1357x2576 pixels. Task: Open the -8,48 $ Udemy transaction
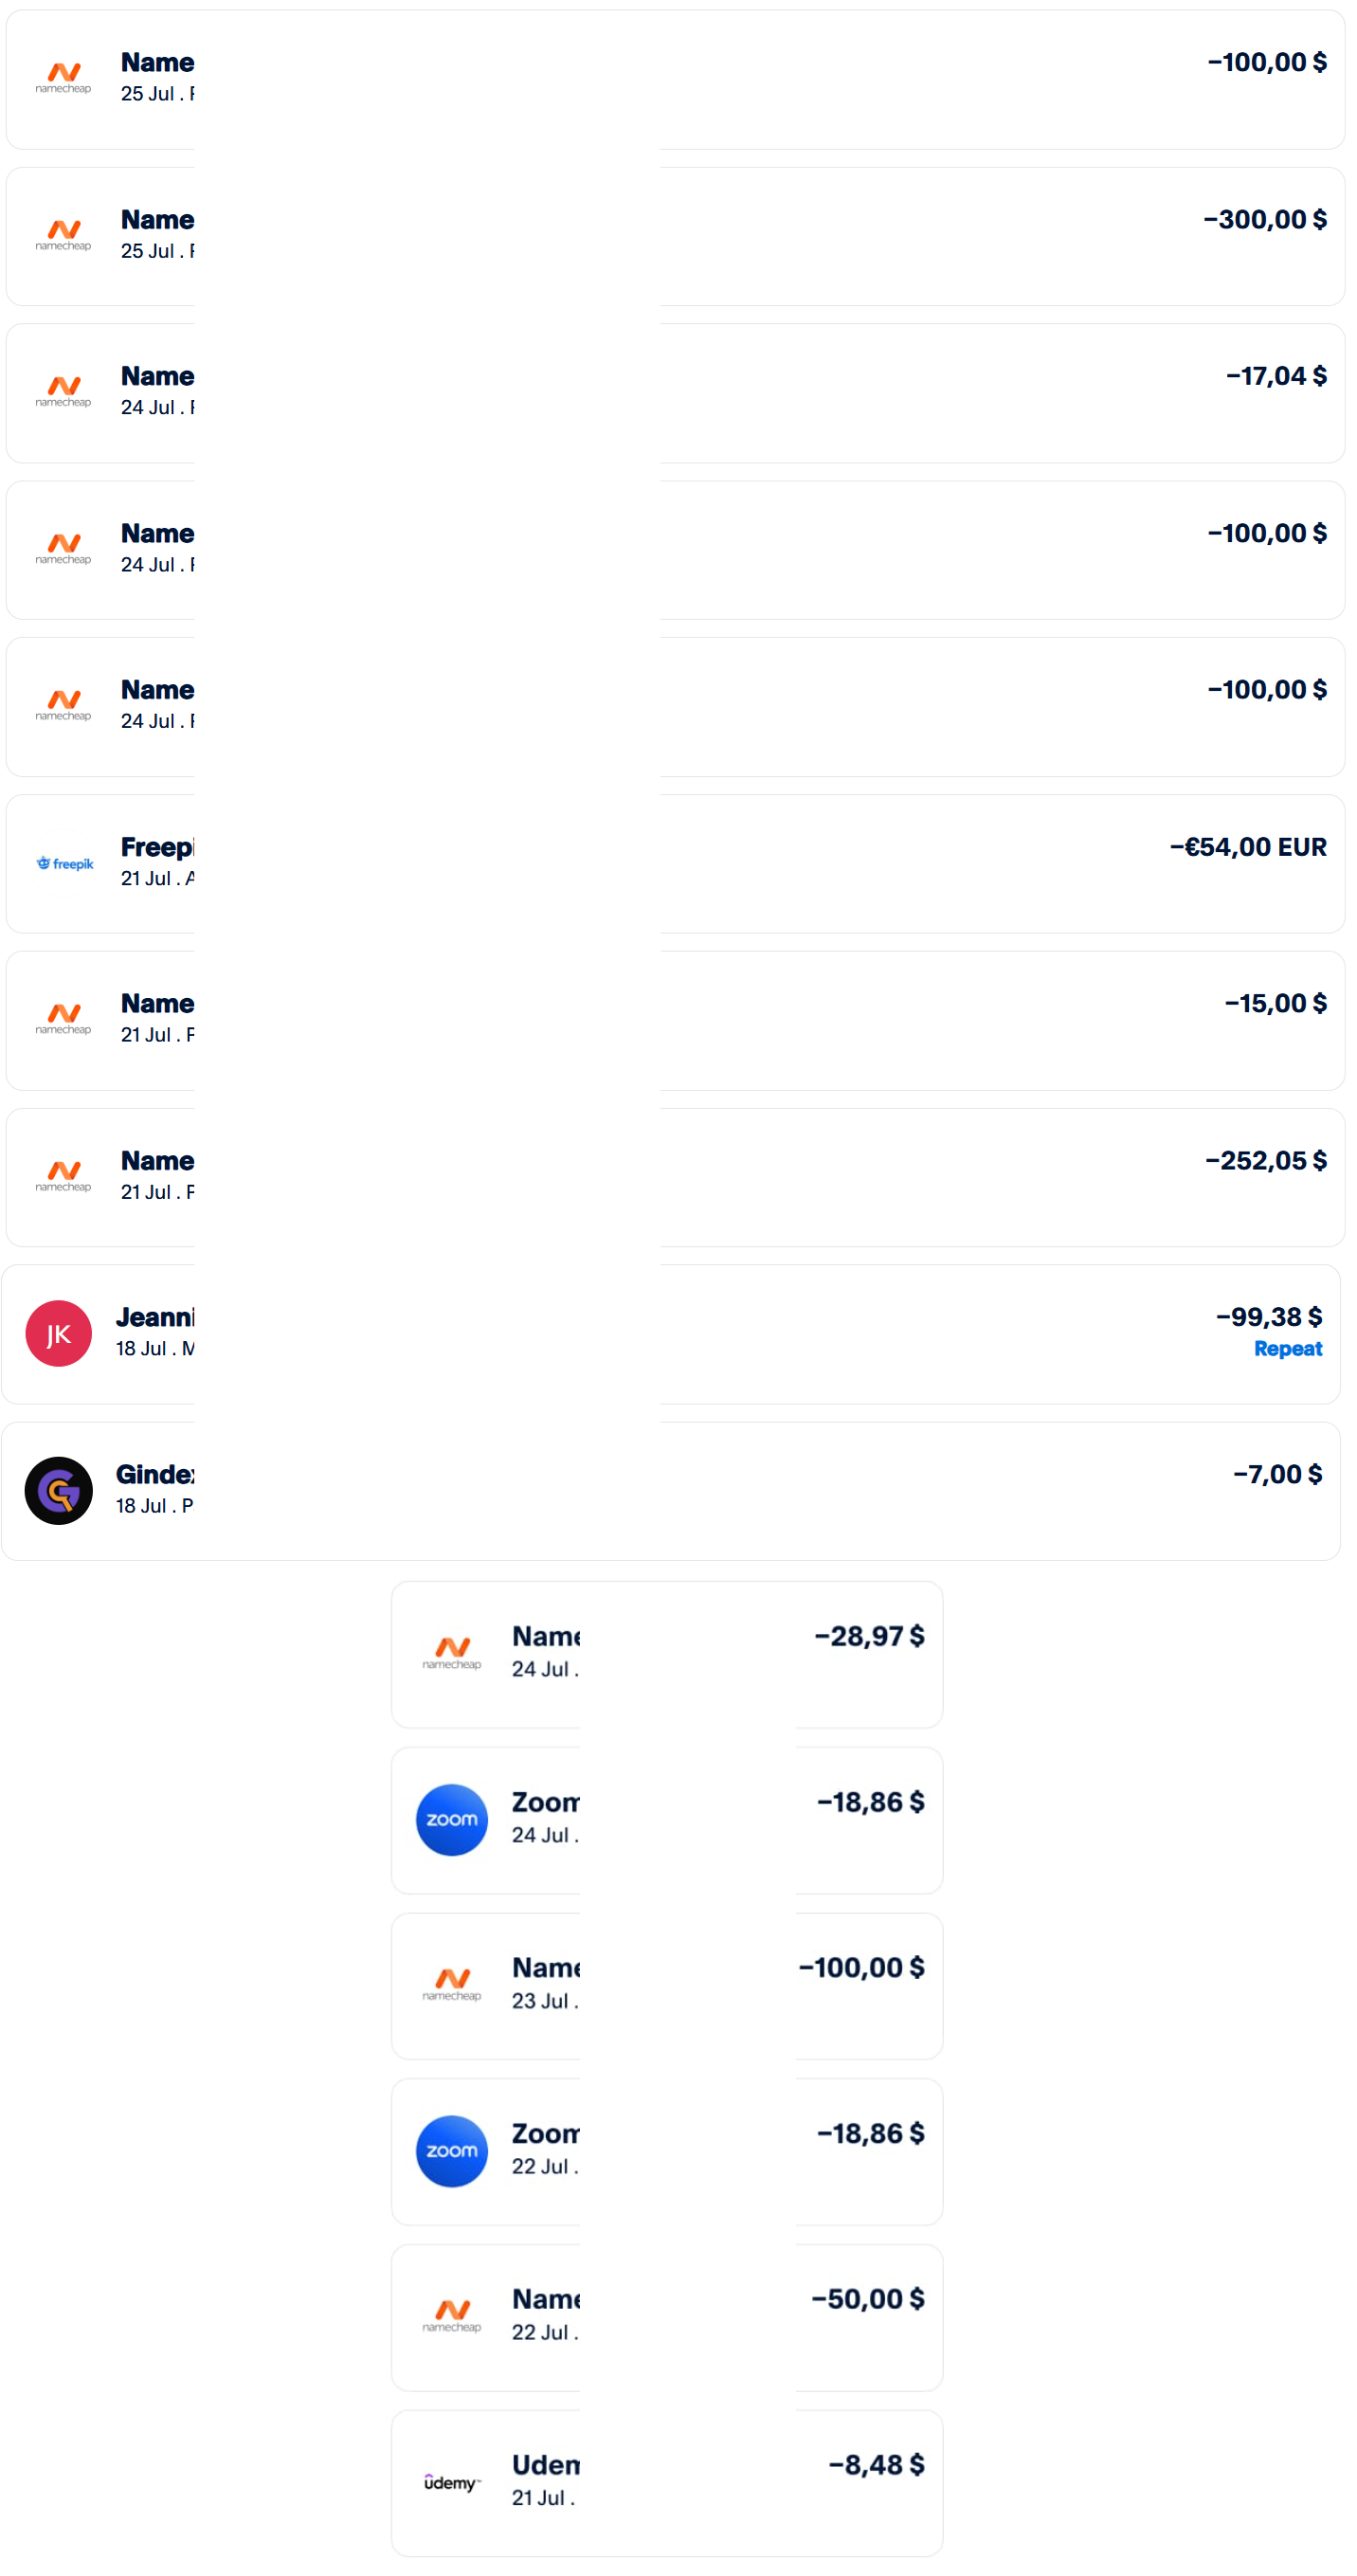click(x=667, y=2482)
